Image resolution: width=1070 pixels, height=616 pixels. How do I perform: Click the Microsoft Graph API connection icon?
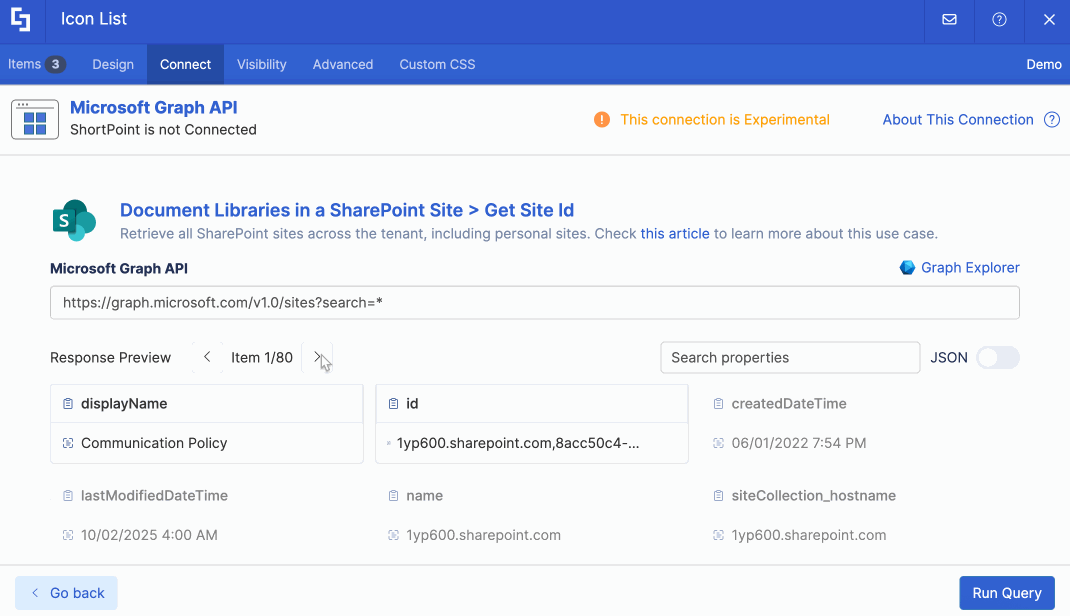35,119
